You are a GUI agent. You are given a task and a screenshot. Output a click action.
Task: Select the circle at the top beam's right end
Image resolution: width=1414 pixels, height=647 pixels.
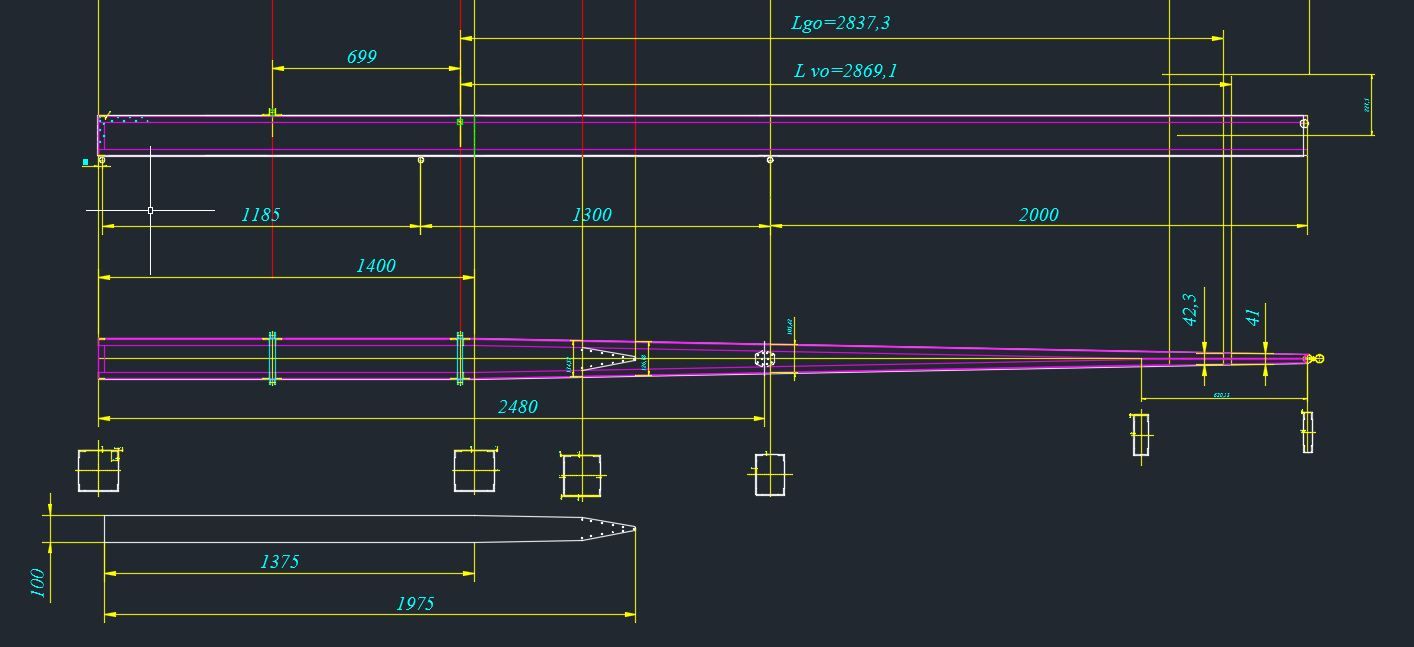pyautogui.click(x=1304, y=123)
